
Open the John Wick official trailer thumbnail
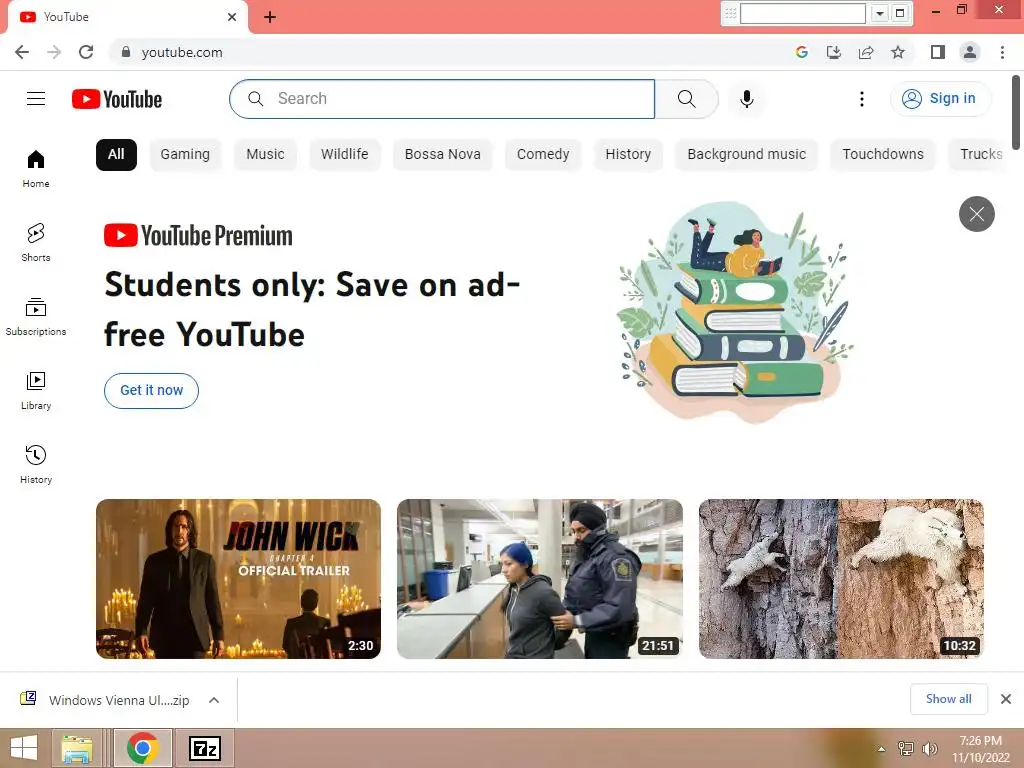pos(238,579)
